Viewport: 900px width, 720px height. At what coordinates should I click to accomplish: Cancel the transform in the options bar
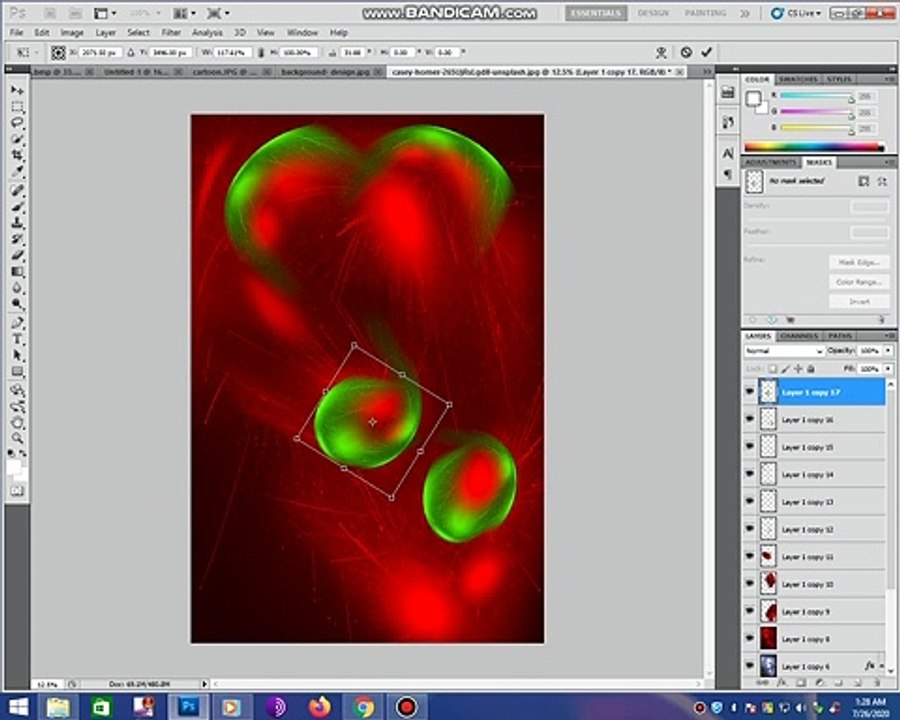coord(686,52)
